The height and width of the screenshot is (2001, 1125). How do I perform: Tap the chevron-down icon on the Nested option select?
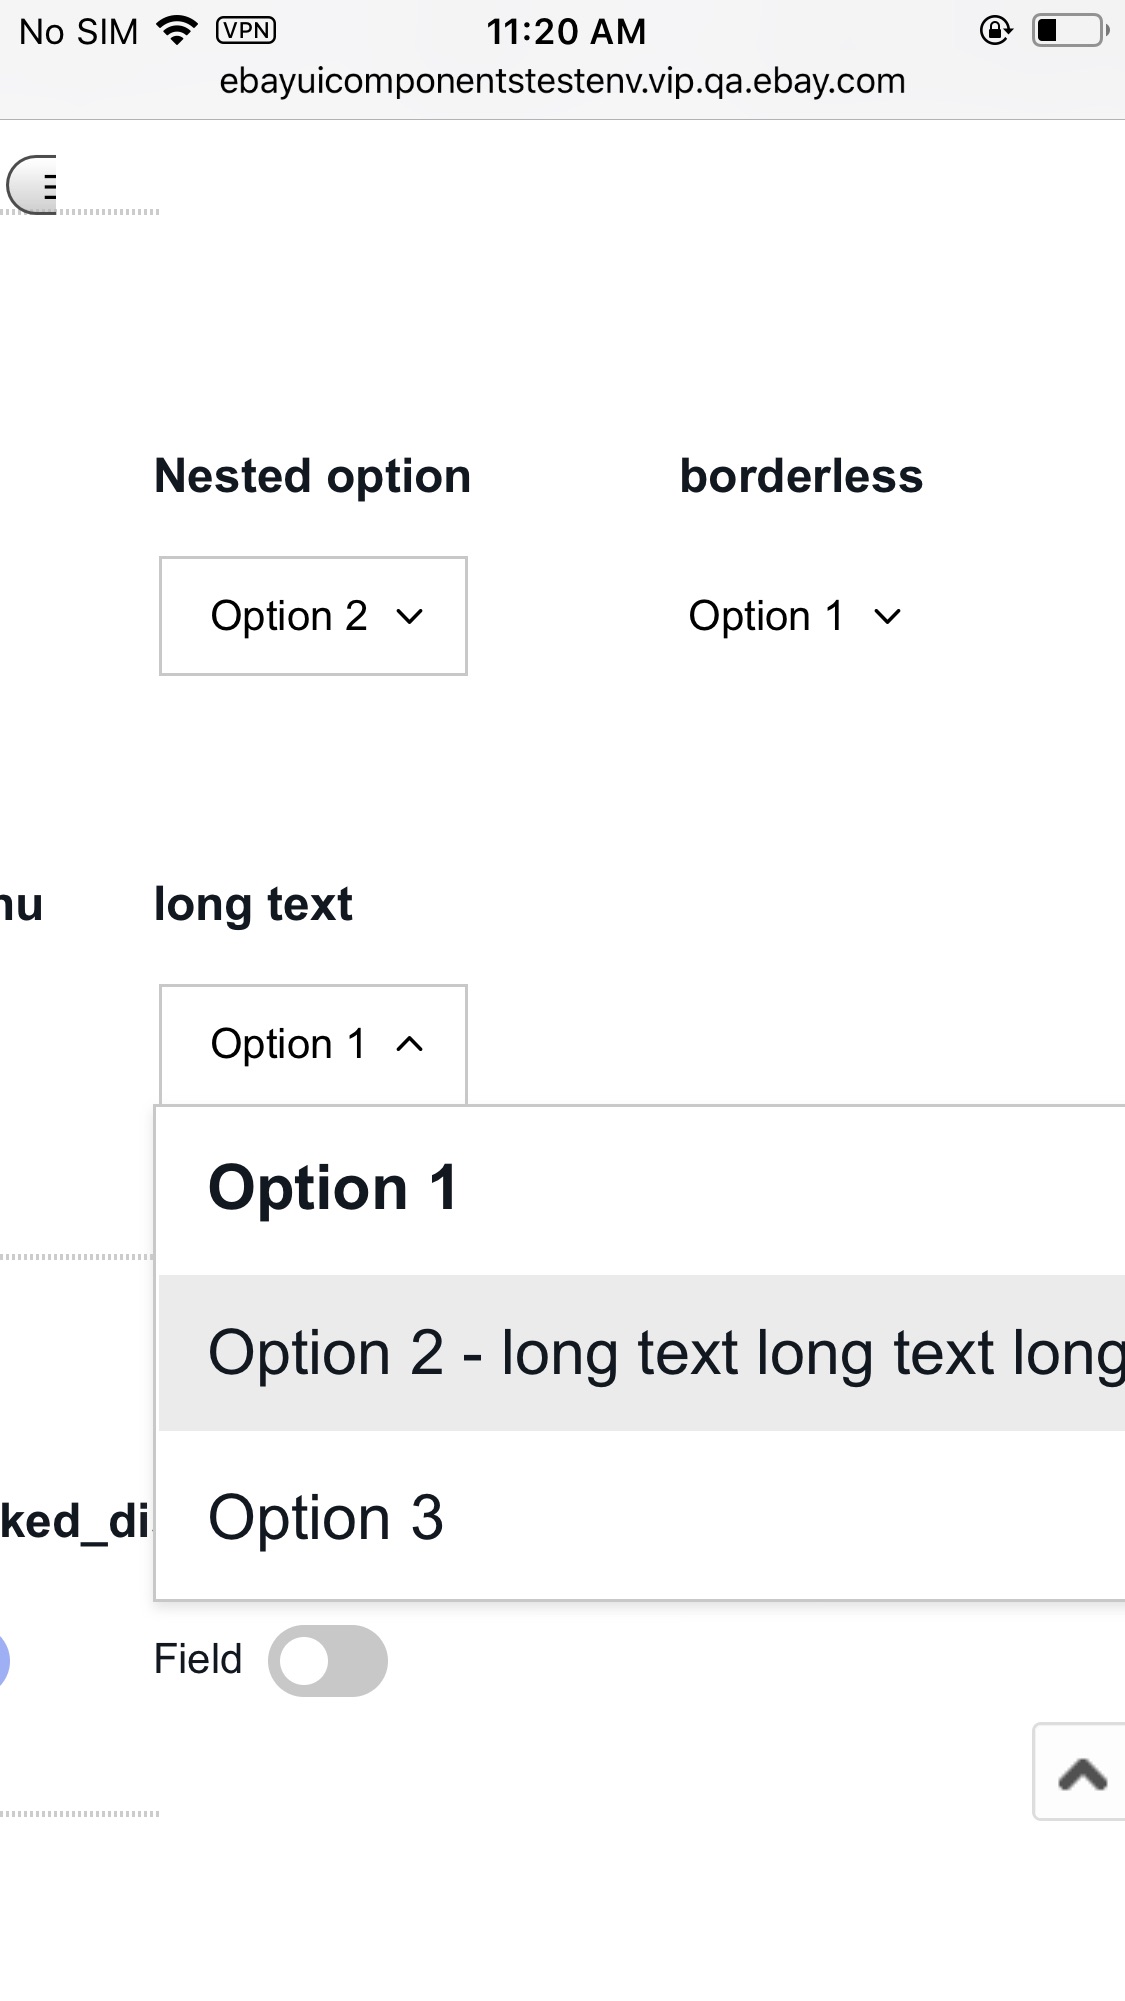pyautogui.click(x=408, y=616)
